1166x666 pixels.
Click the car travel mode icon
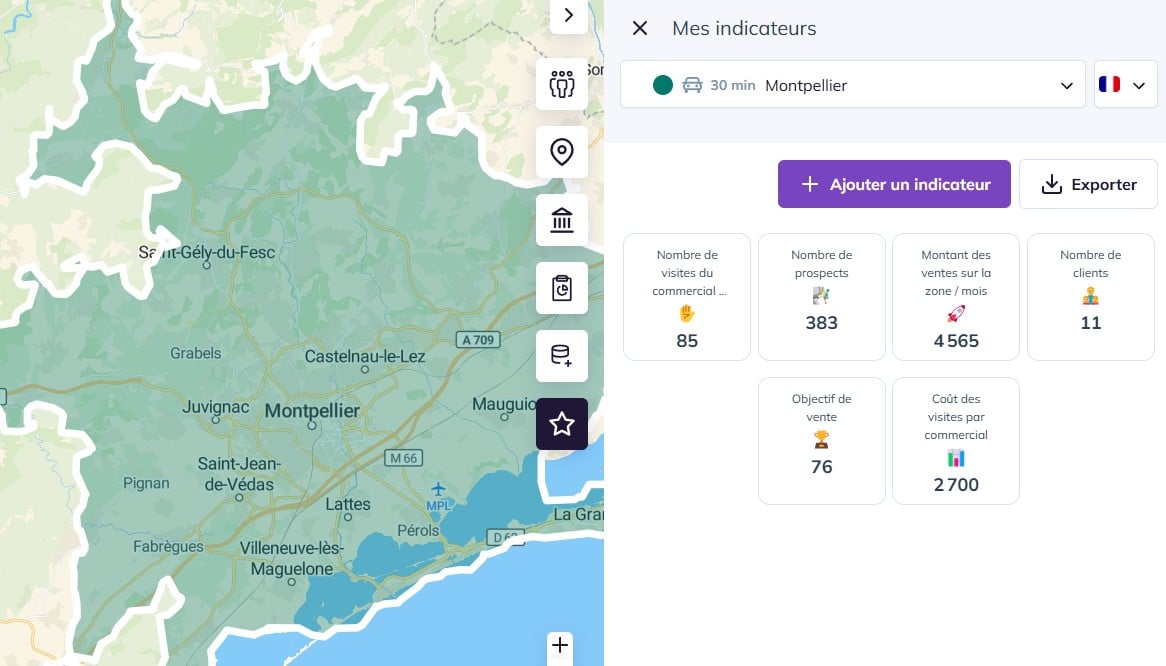(691, 85)
